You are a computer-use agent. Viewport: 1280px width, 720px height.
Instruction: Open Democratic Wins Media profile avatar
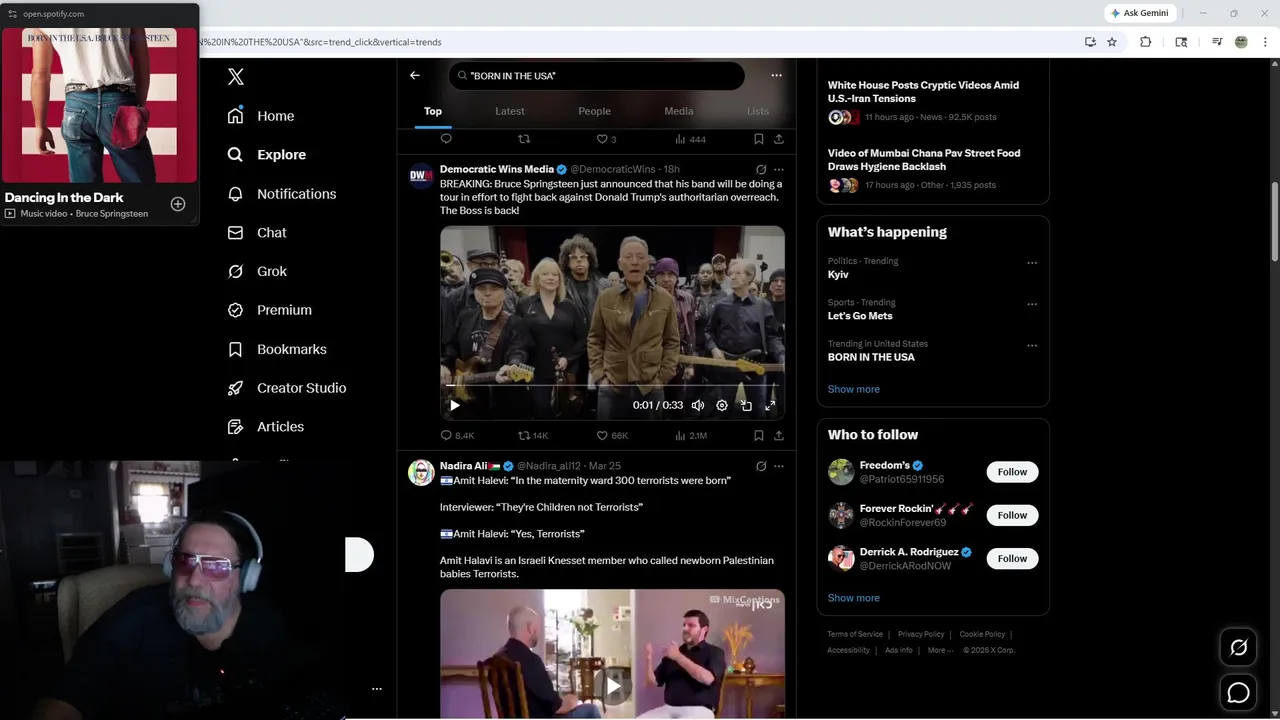tap(421, 176)
